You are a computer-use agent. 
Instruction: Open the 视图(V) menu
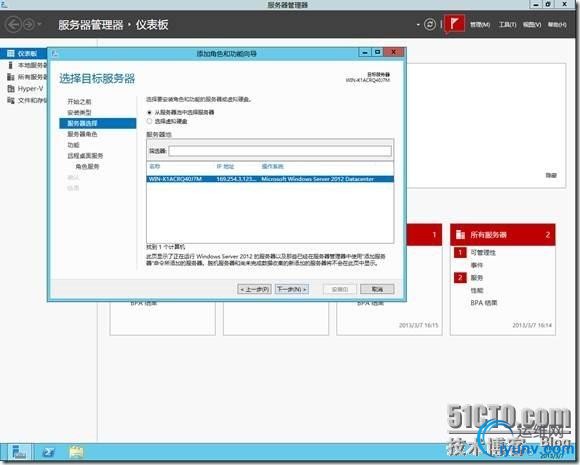532,25
